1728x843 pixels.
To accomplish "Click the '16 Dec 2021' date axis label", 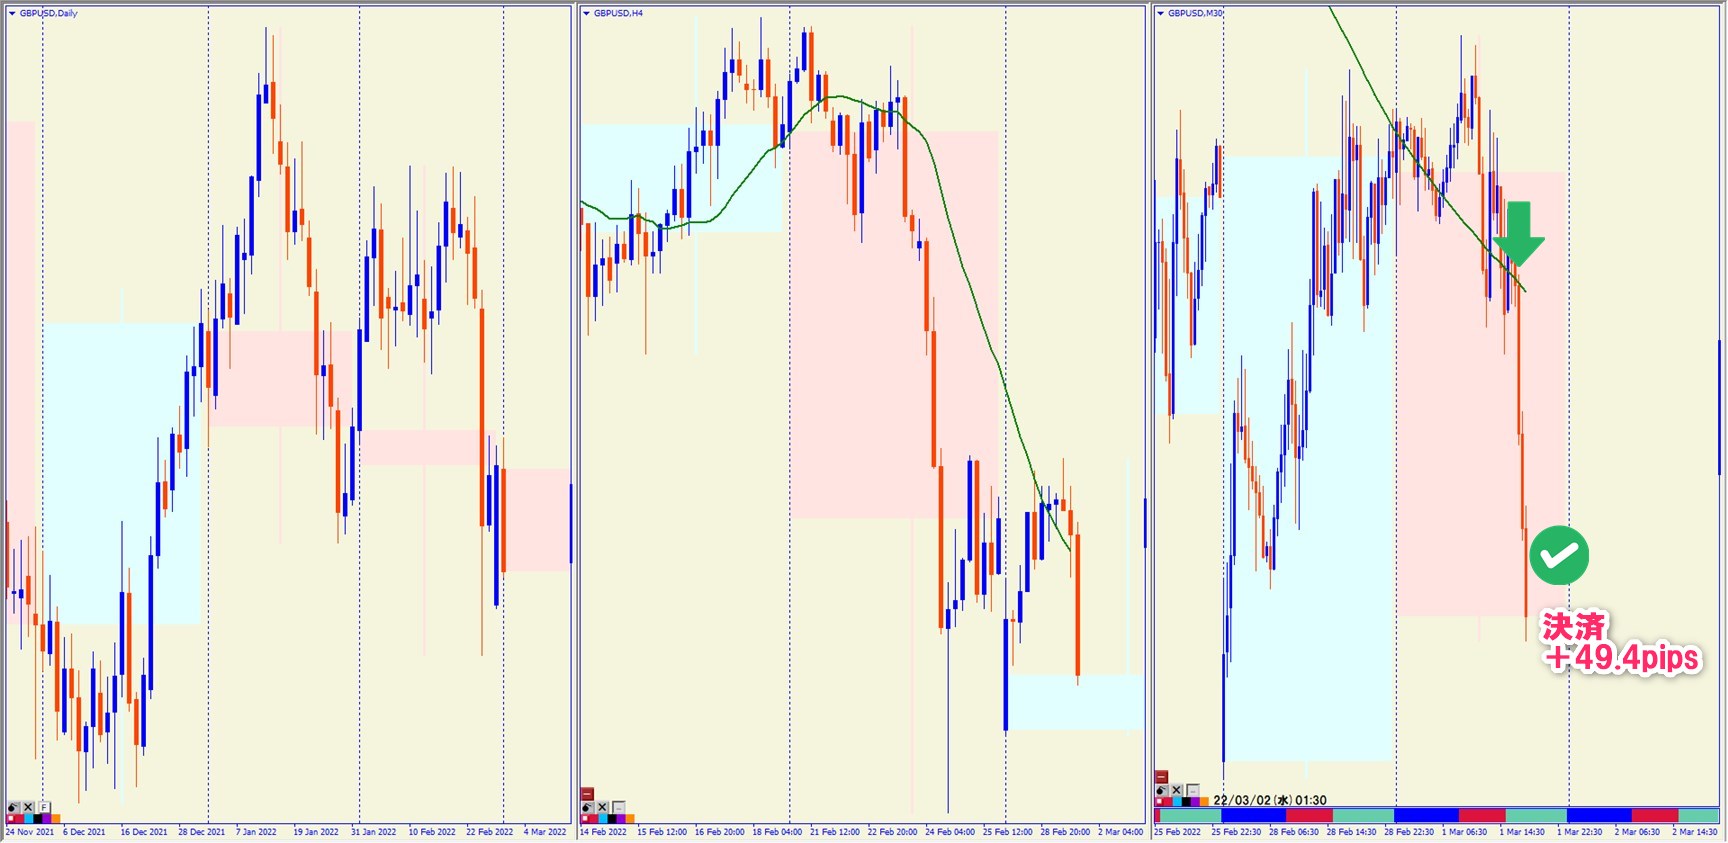I will click(x=144, y=832).
